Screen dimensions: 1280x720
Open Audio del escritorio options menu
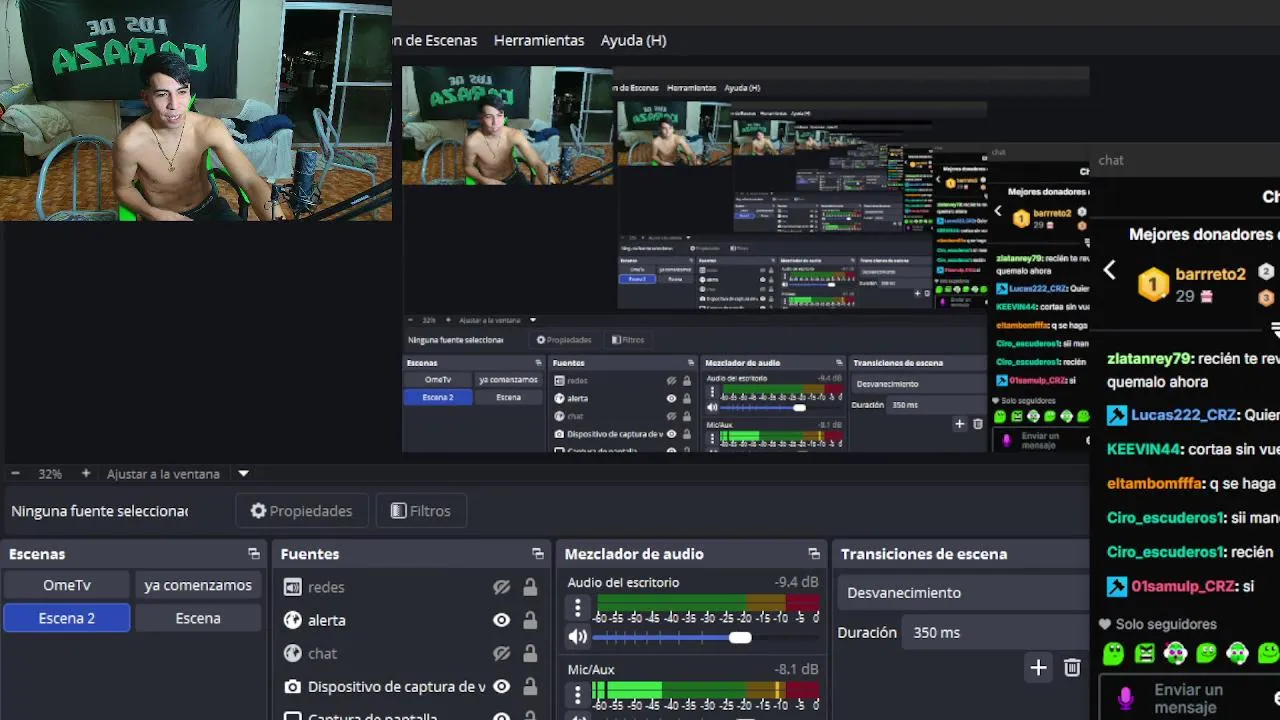[x=577, y=607]
